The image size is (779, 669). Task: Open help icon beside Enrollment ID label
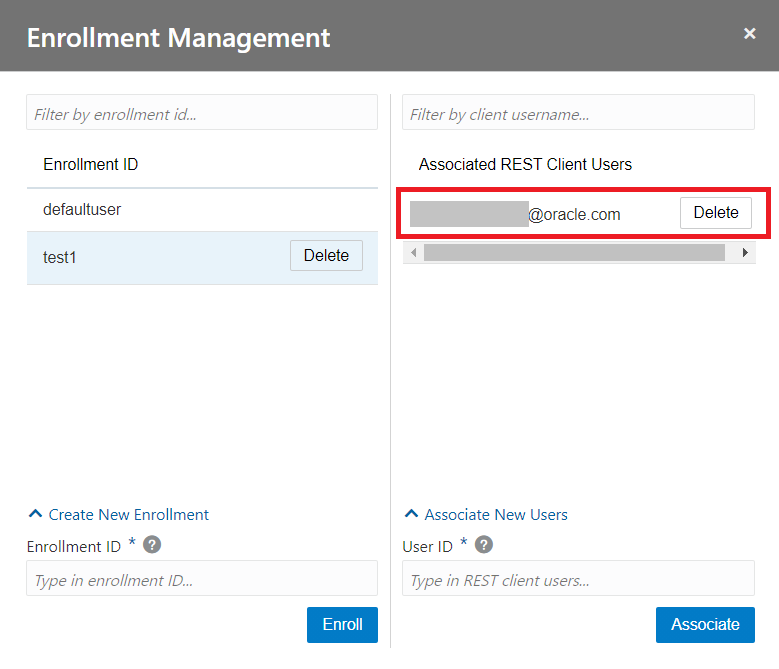pyautogui.click(x=152, y=545)
